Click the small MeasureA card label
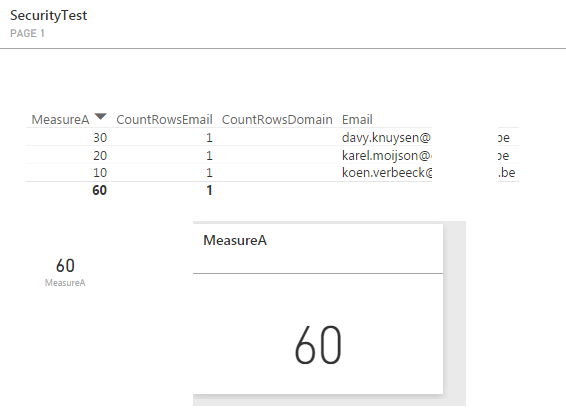This screenshot has width=566, height=411. tap(65, 283)
